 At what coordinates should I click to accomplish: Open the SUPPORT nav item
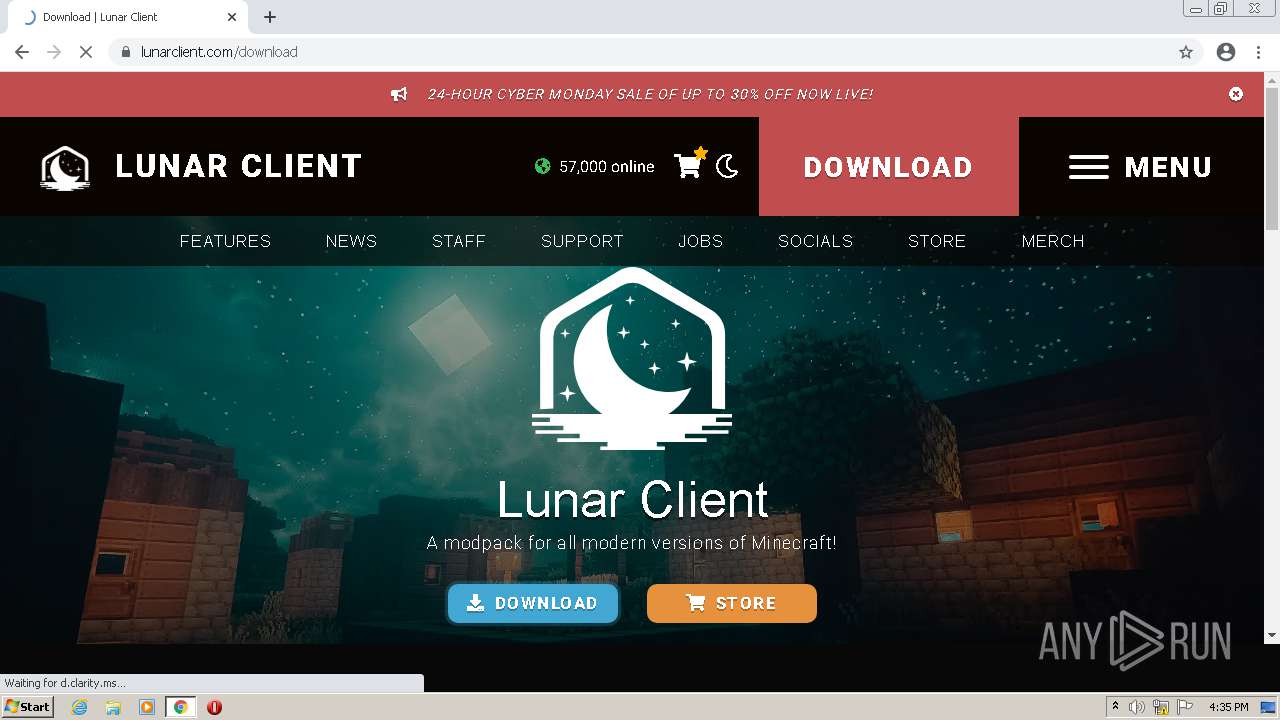[582, 241]
